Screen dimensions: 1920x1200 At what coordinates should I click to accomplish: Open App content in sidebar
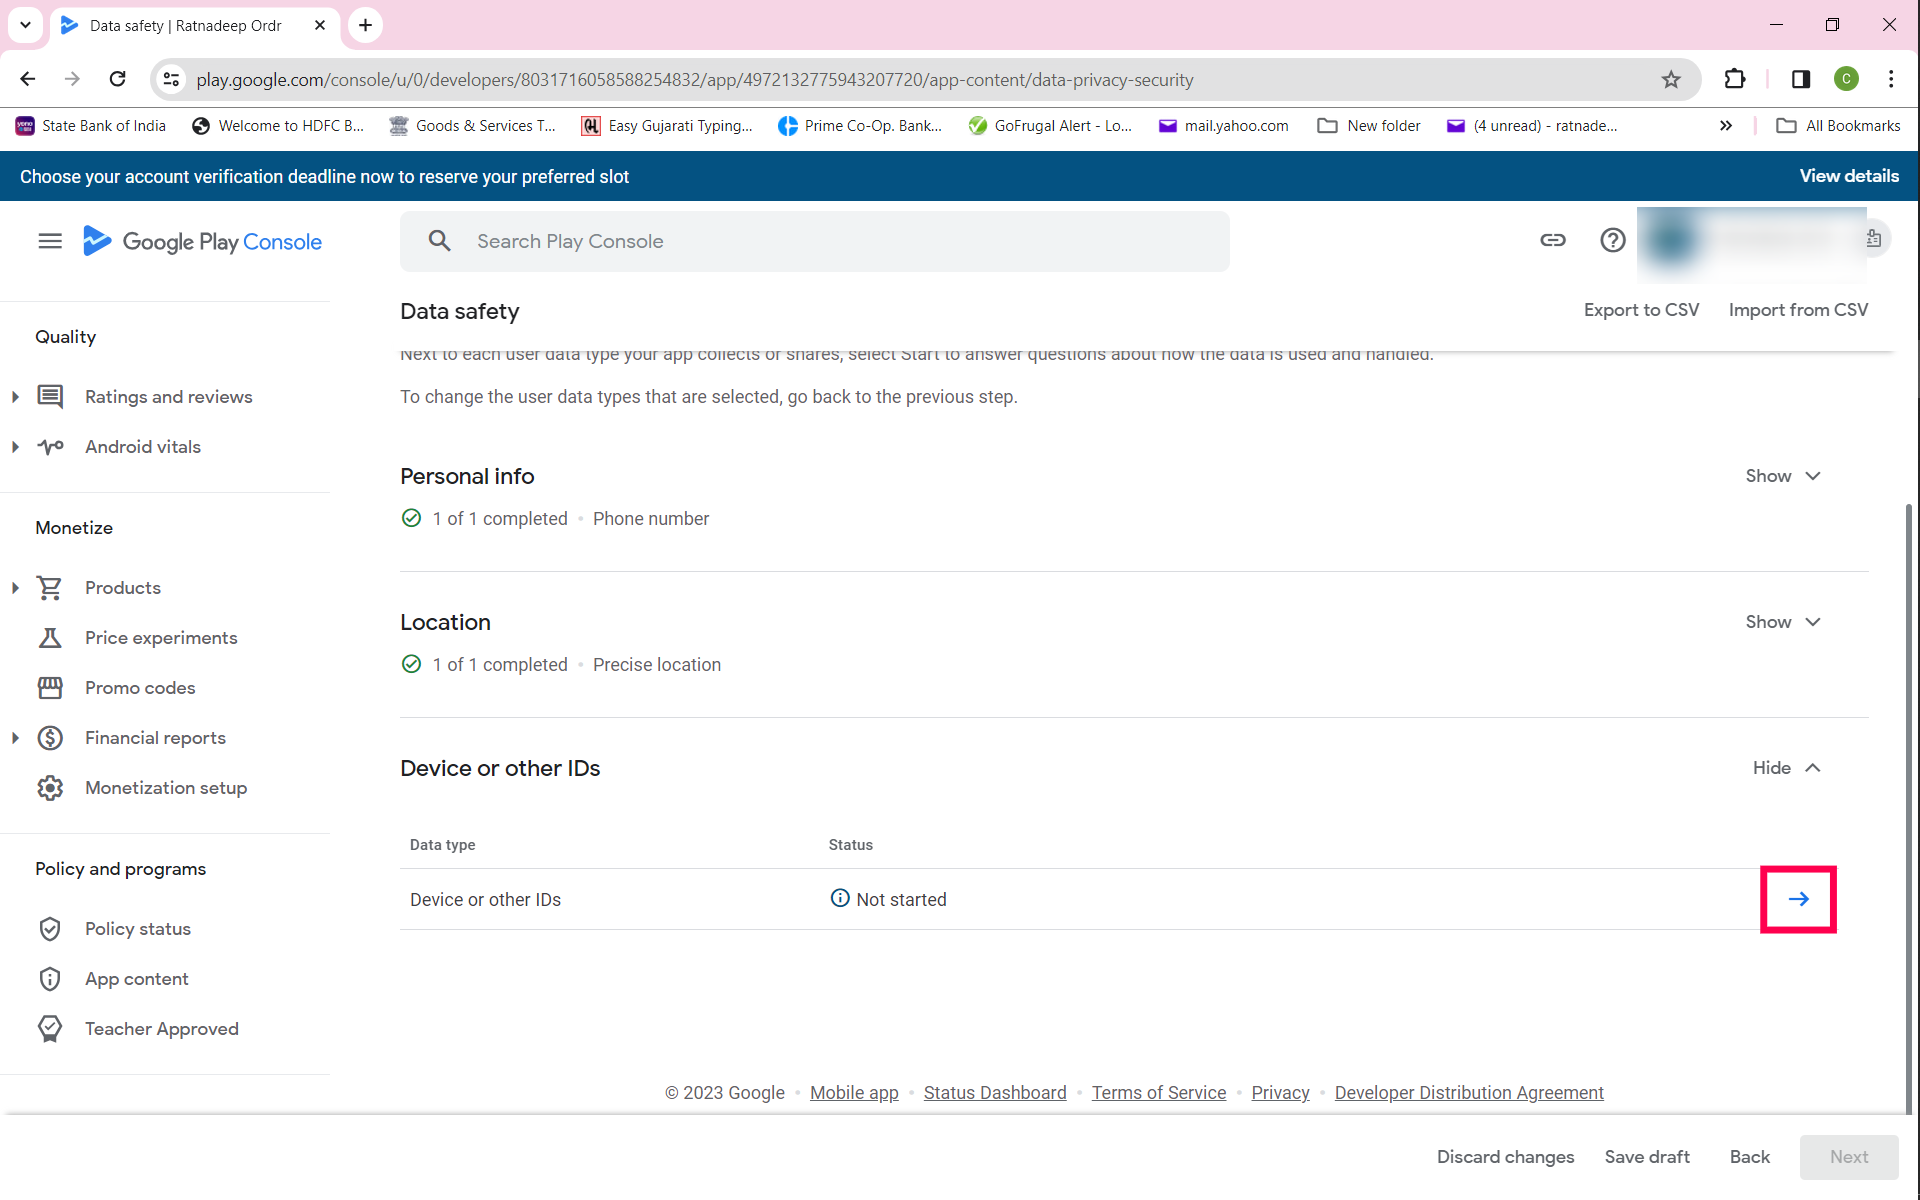tap(136, 979)
